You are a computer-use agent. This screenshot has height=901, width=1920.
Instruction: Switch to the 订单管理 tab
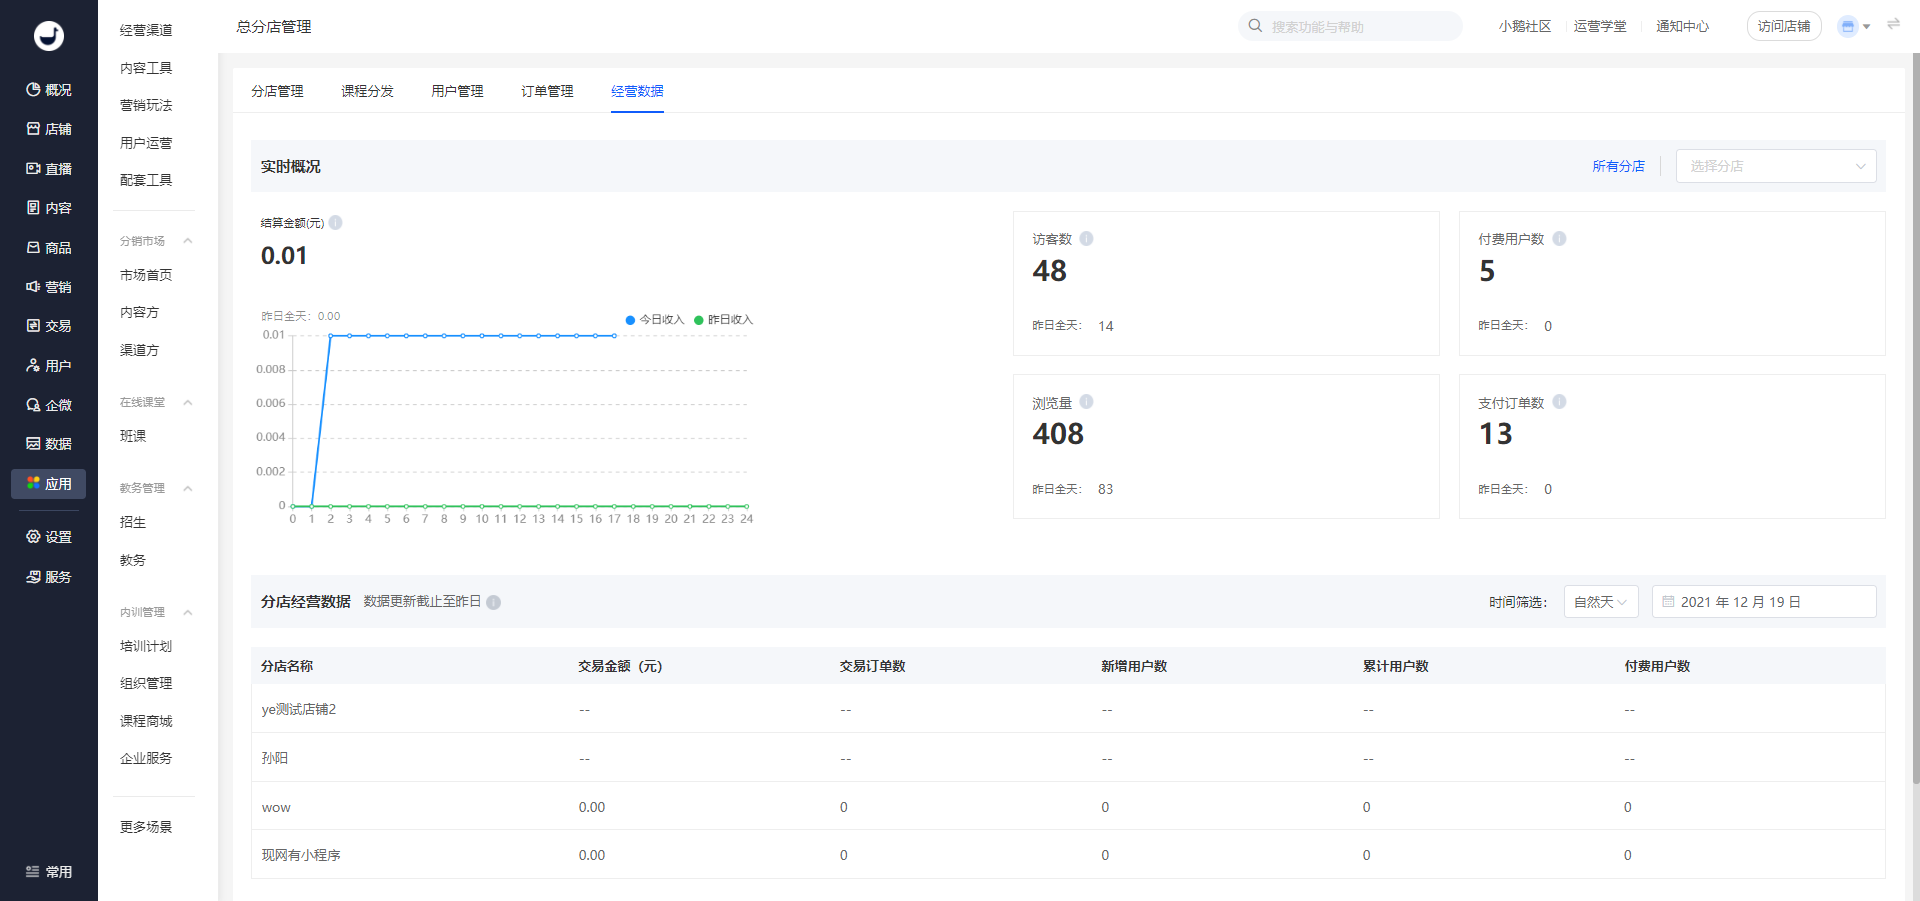(547, 91)
